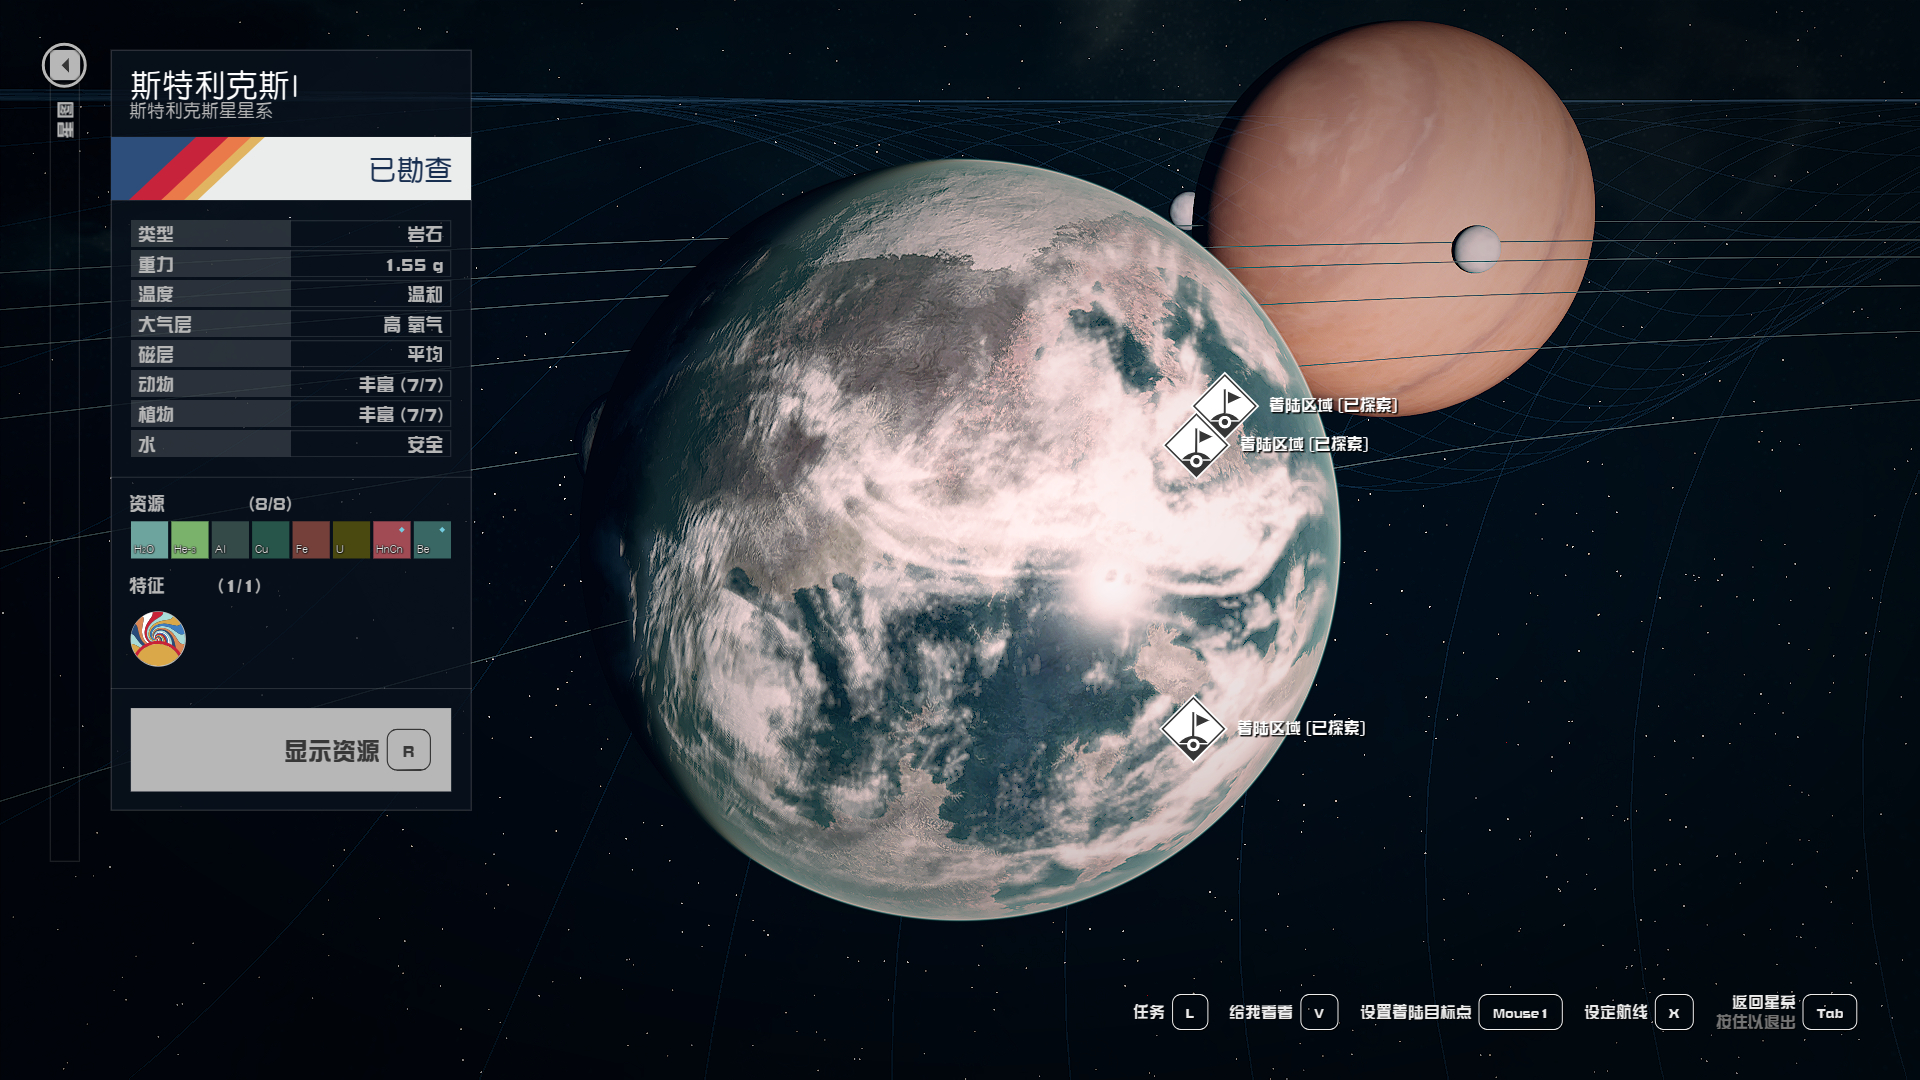
Task: Select the topmost landing zone flag marker
Action: [x=1225, y=405]
